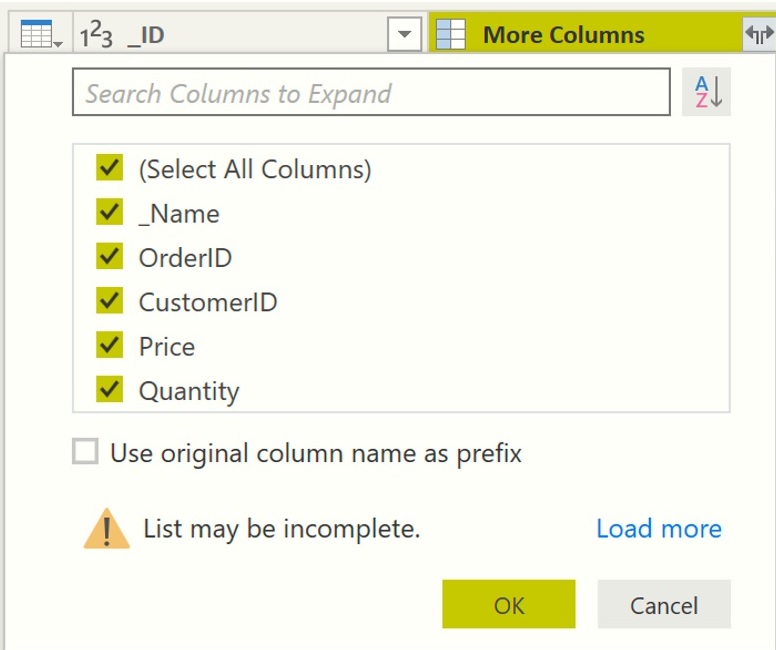Image resolution: width=776 pixels, height=650 pixels.
Task: Uncheck the OrderID column checkbox
Action: pos(109,257)
